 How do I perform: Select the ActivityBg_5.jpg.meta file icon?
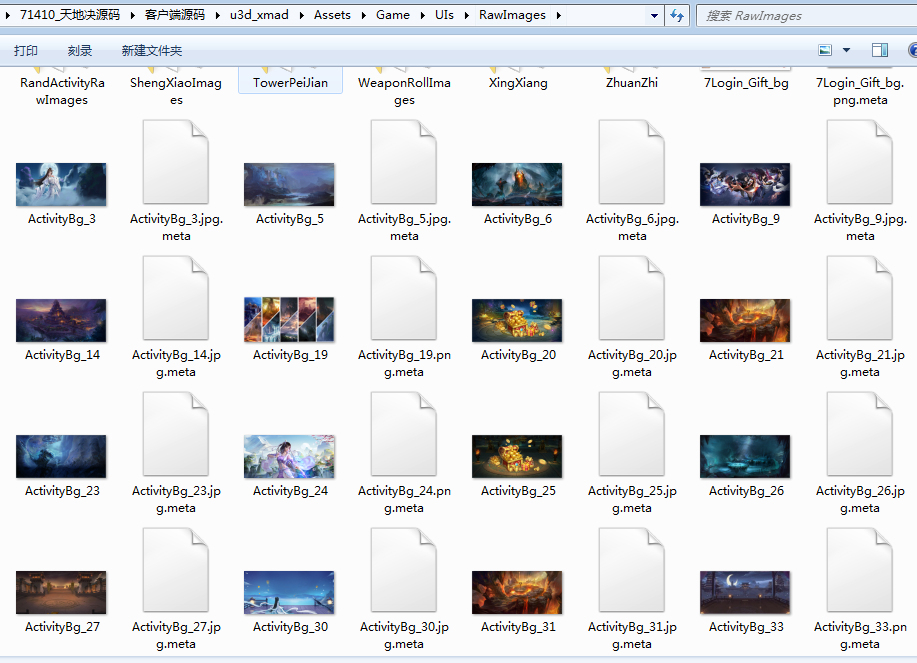(x=404, y=162)
